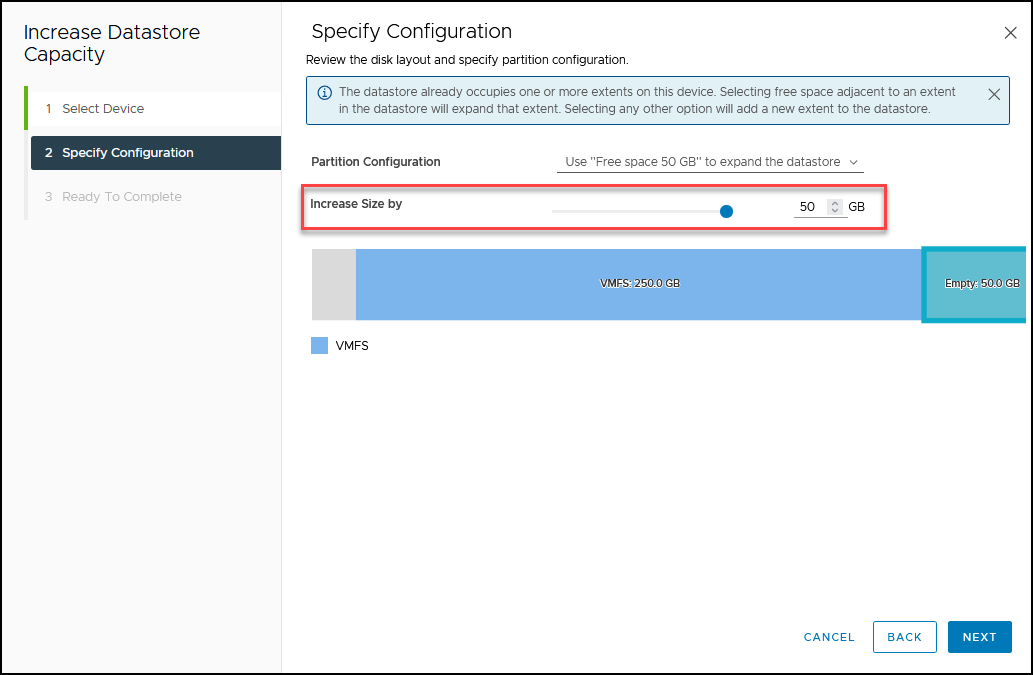
Task: Go back to the previous step
Action: tap(905, 637)
